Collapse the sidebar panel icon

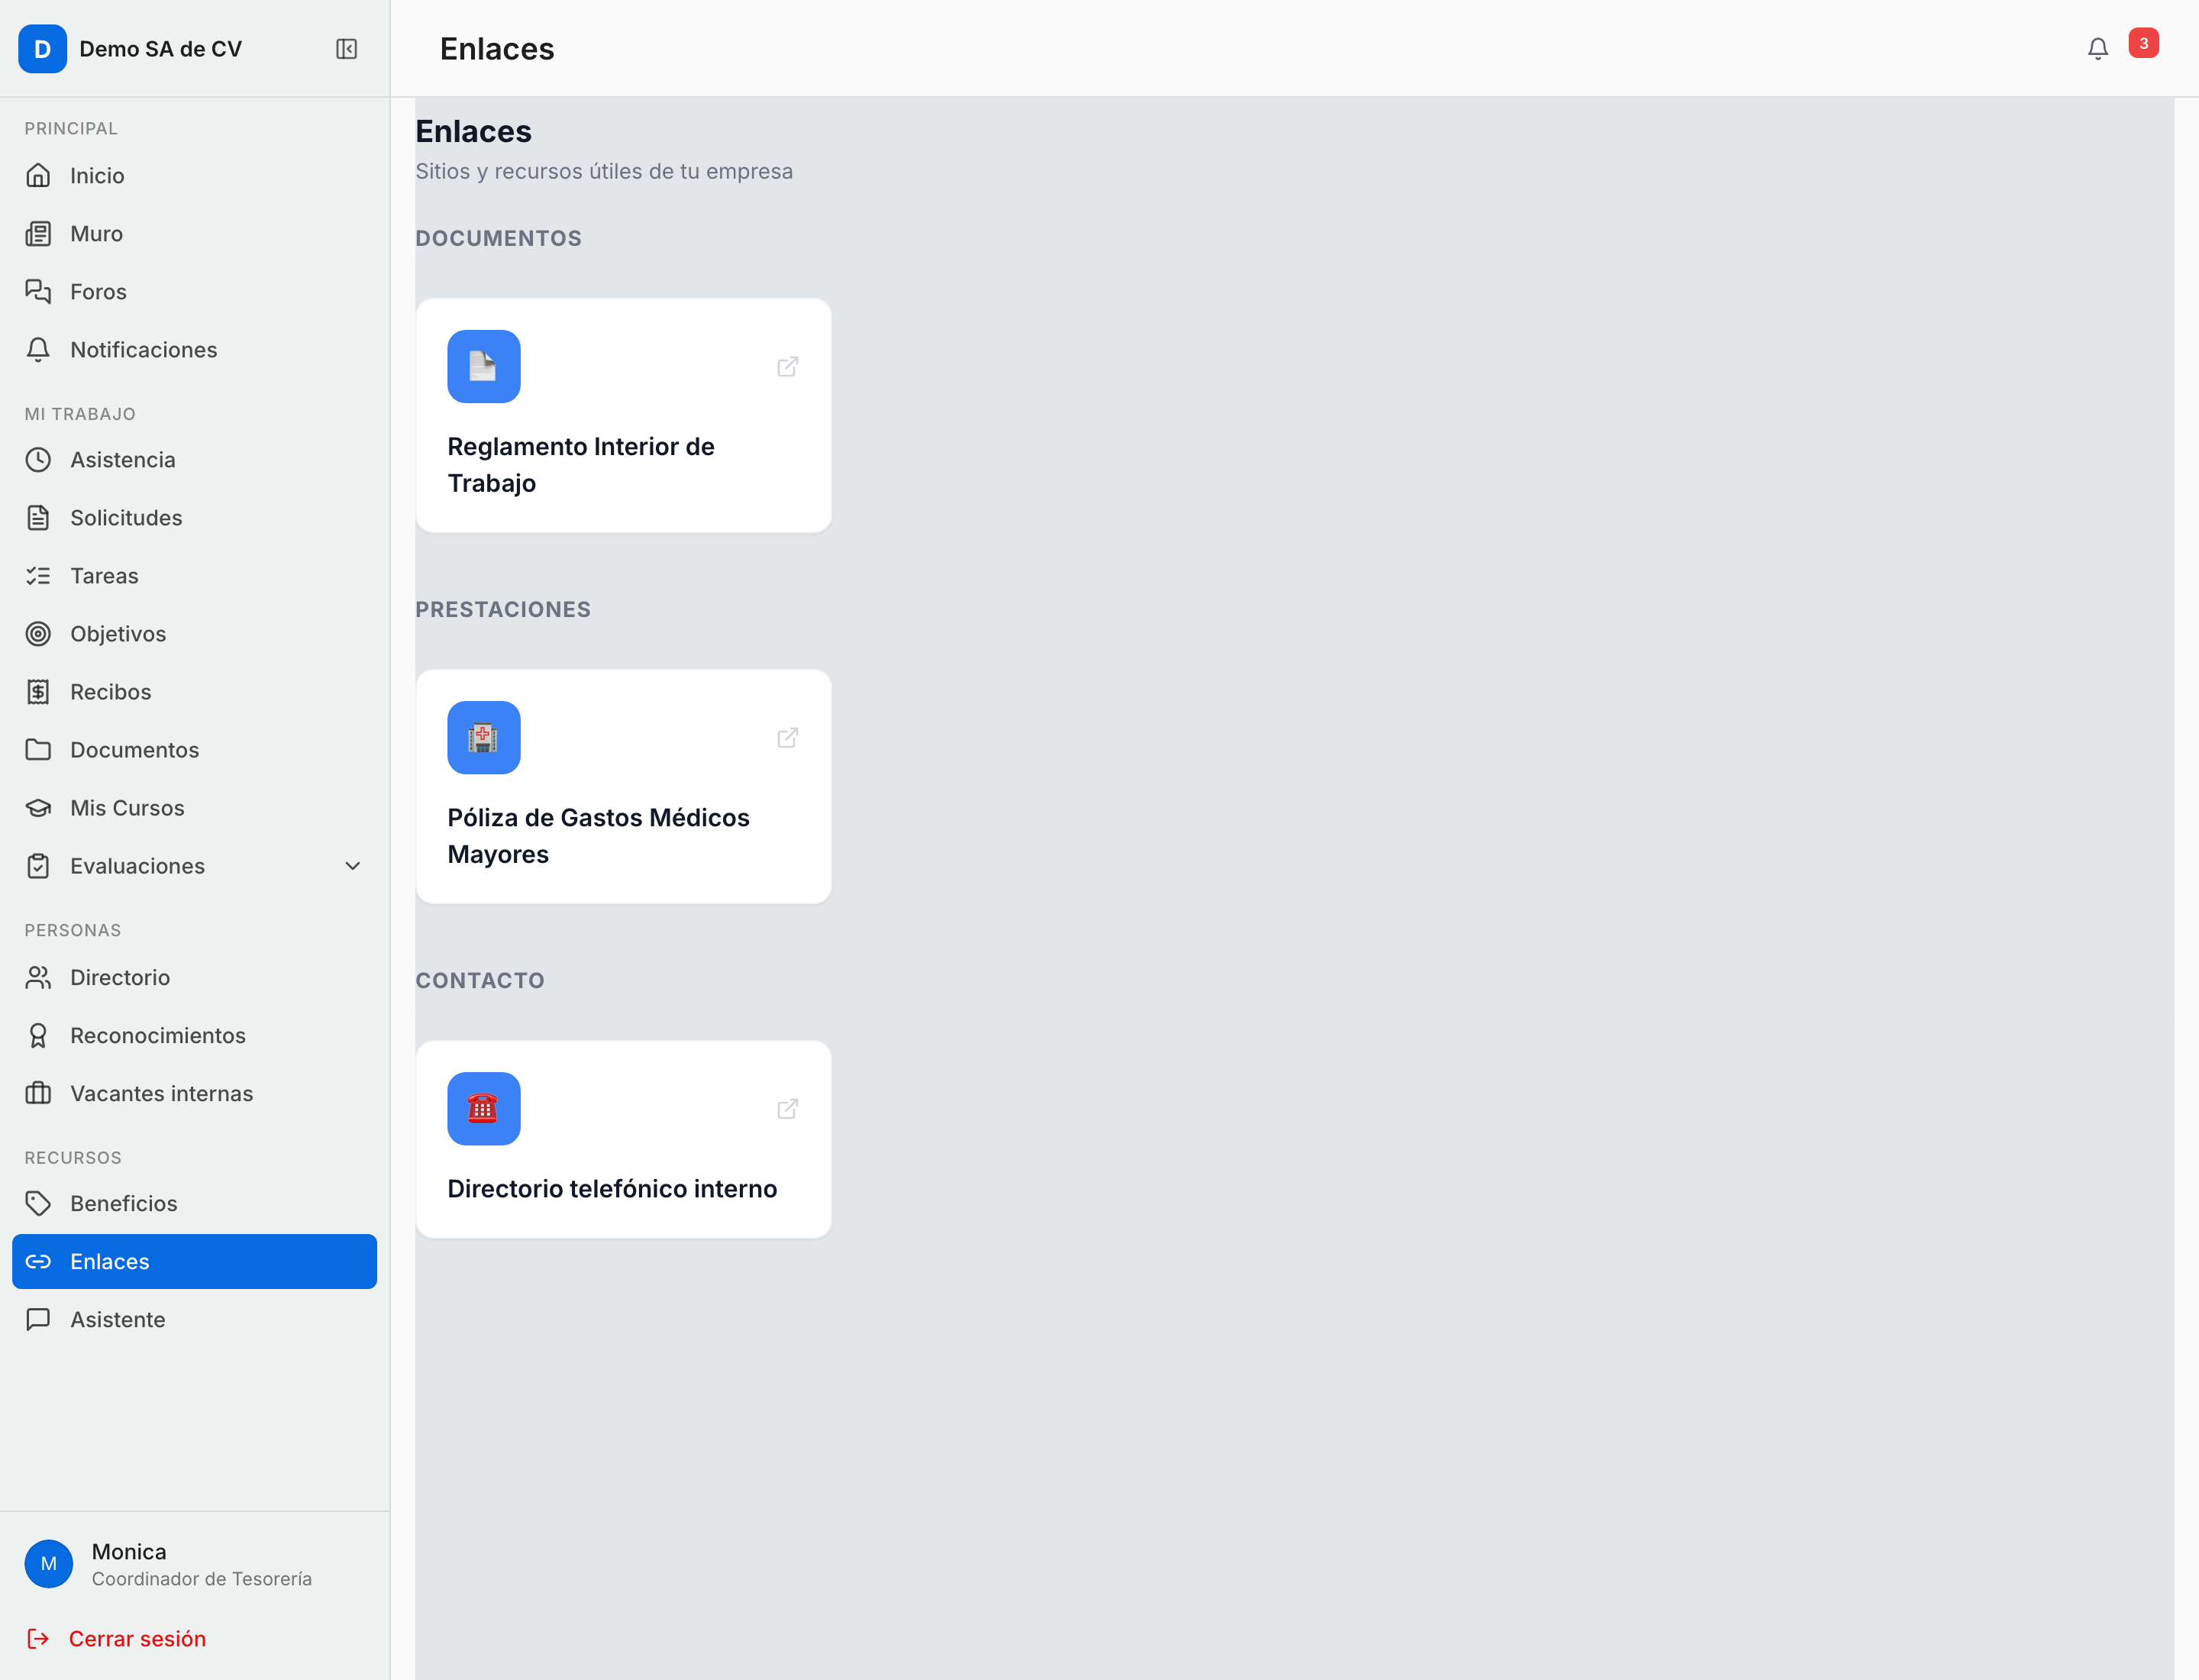pos(346,49)
